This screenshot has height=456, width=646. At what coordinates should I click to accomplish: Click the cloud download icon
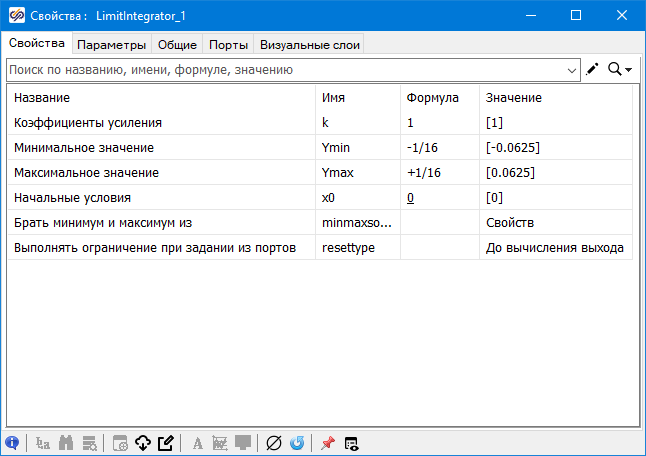[142, 443]
